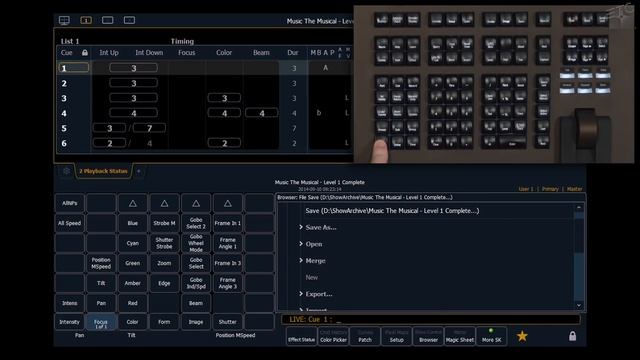Select the Strobe M parameter tile
The height and width of the screenshot is (360, 640).
click(164, 223)
